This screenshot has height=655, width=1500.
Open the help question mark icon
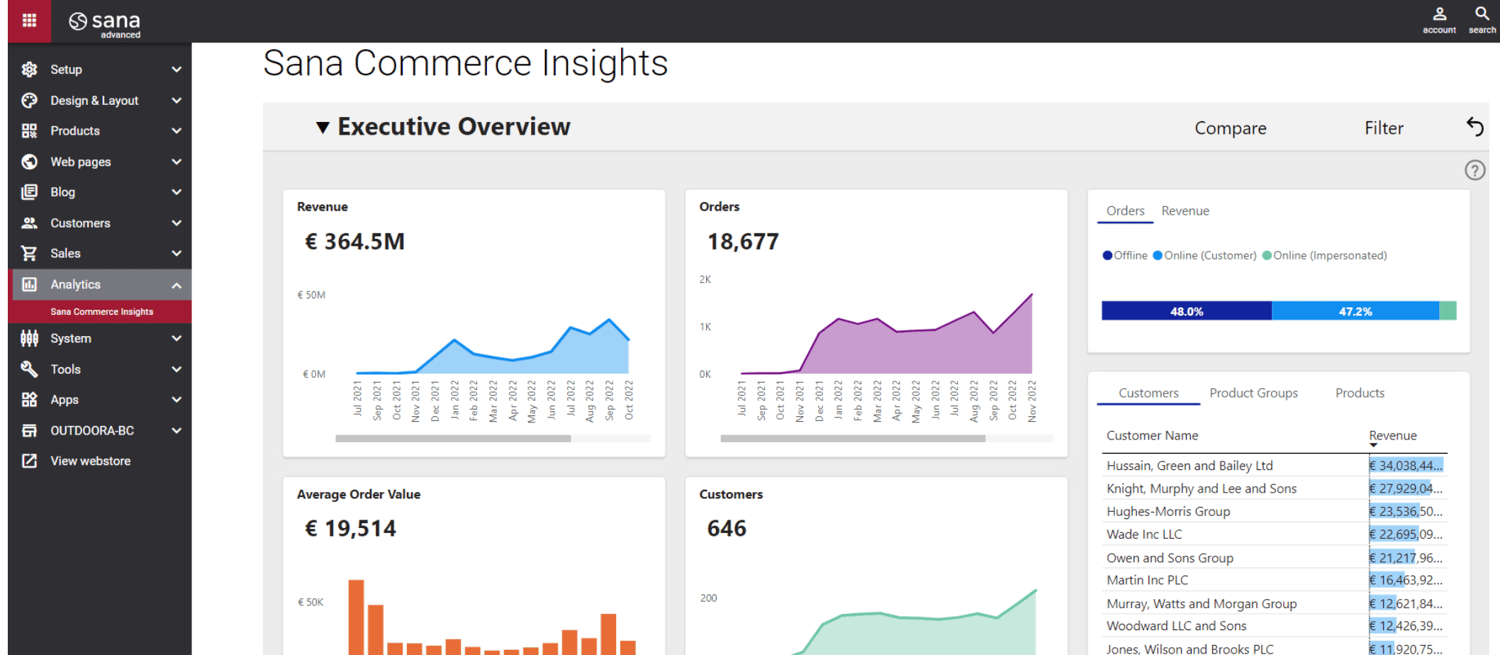(1475, 170)
